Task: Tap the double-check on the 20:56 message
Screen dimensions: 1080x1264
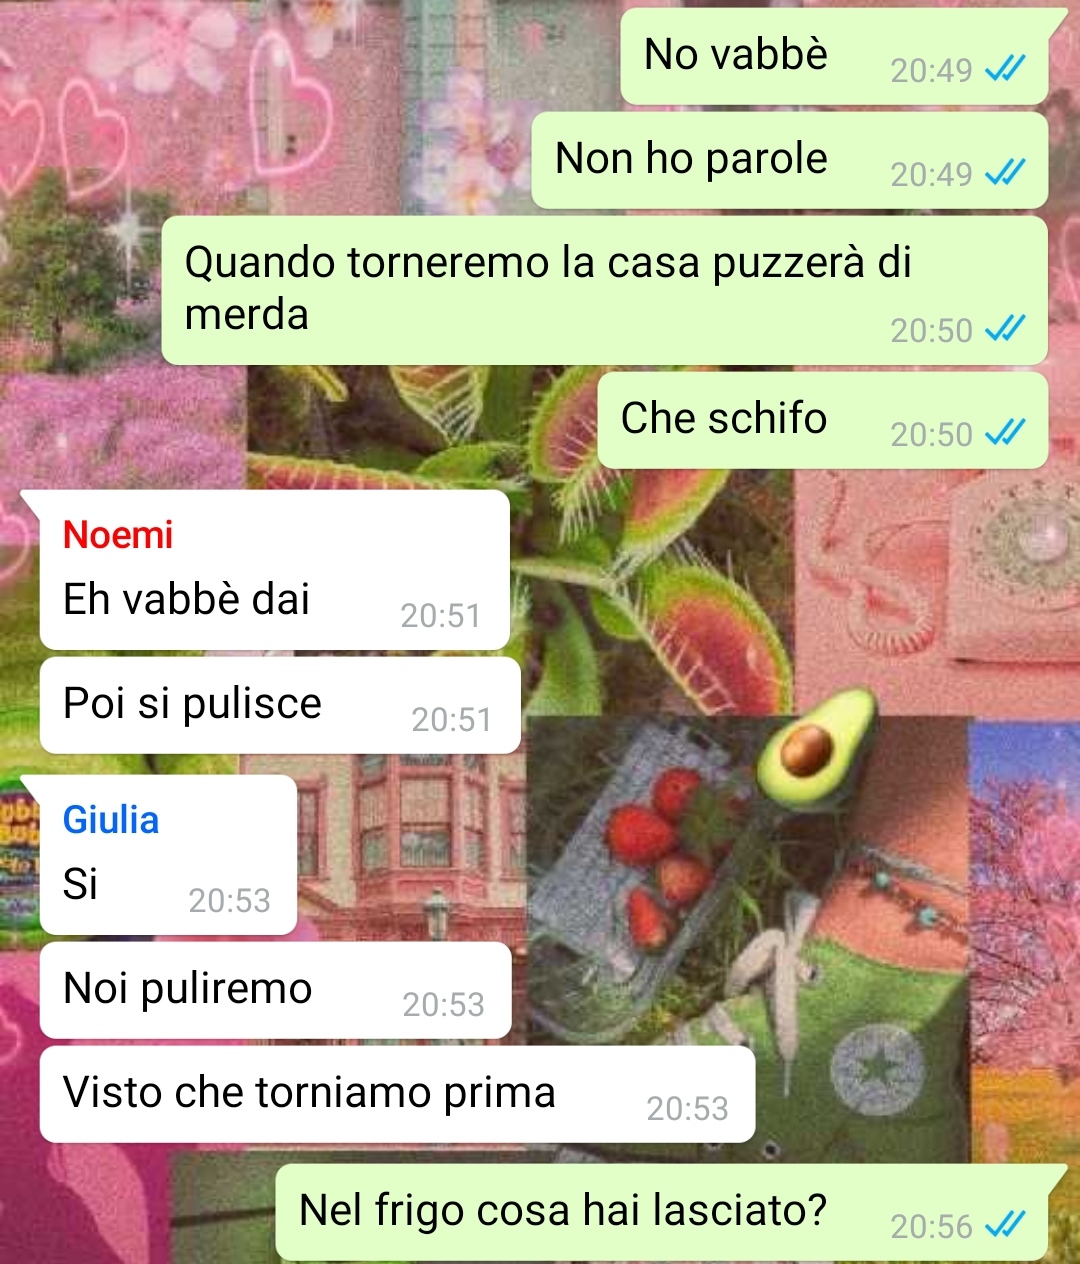Action: [x=1005, y=1225]
